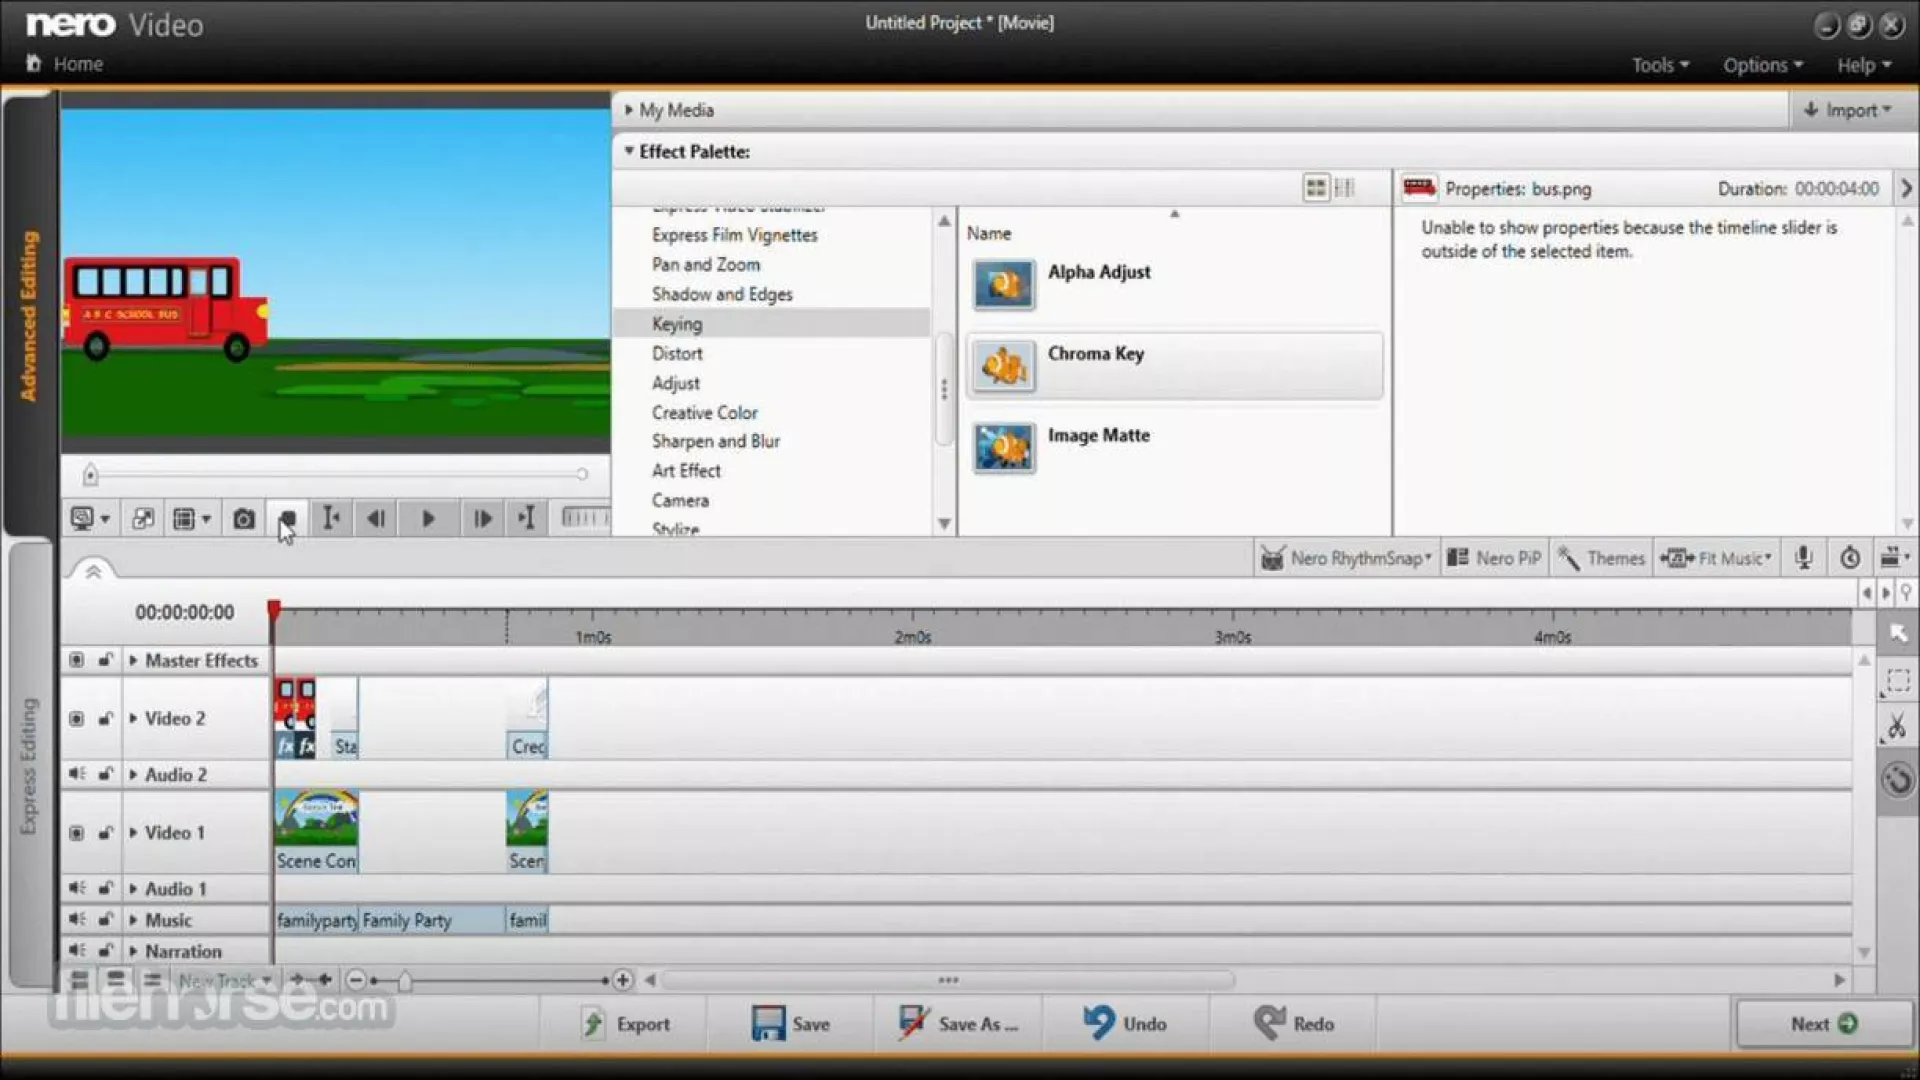Image resolution: width=1920 pixels, height=1080 pixels.
Task: Click the timeline zoom slider handle
Action: [404, 981]
